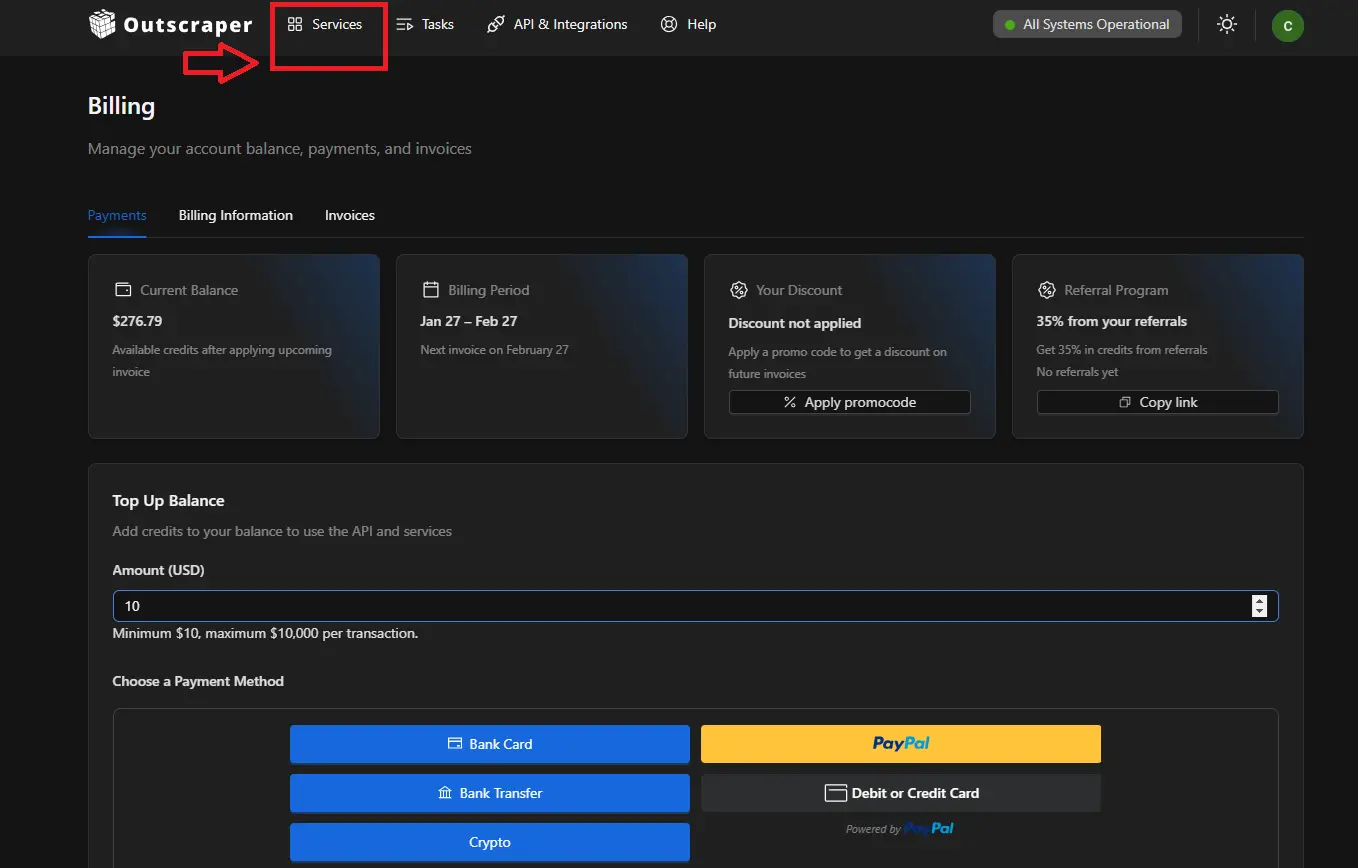Open the Help menu
Viewport: 1358px width, 868px height.
[x=689, y=24]
